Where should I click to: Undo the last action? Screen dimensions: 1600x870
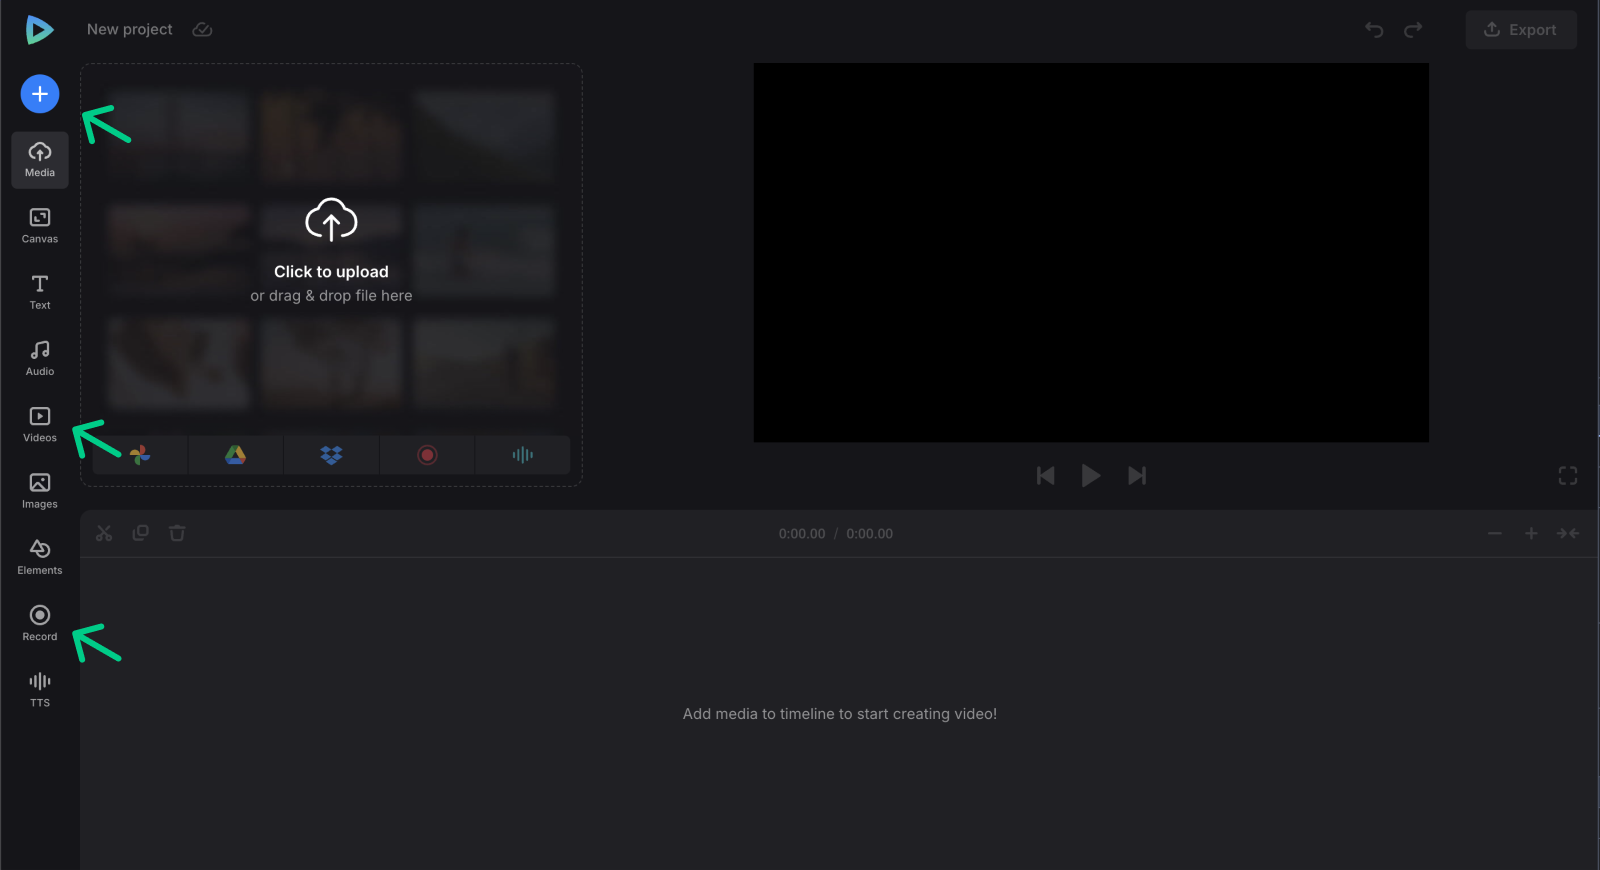1374,30
